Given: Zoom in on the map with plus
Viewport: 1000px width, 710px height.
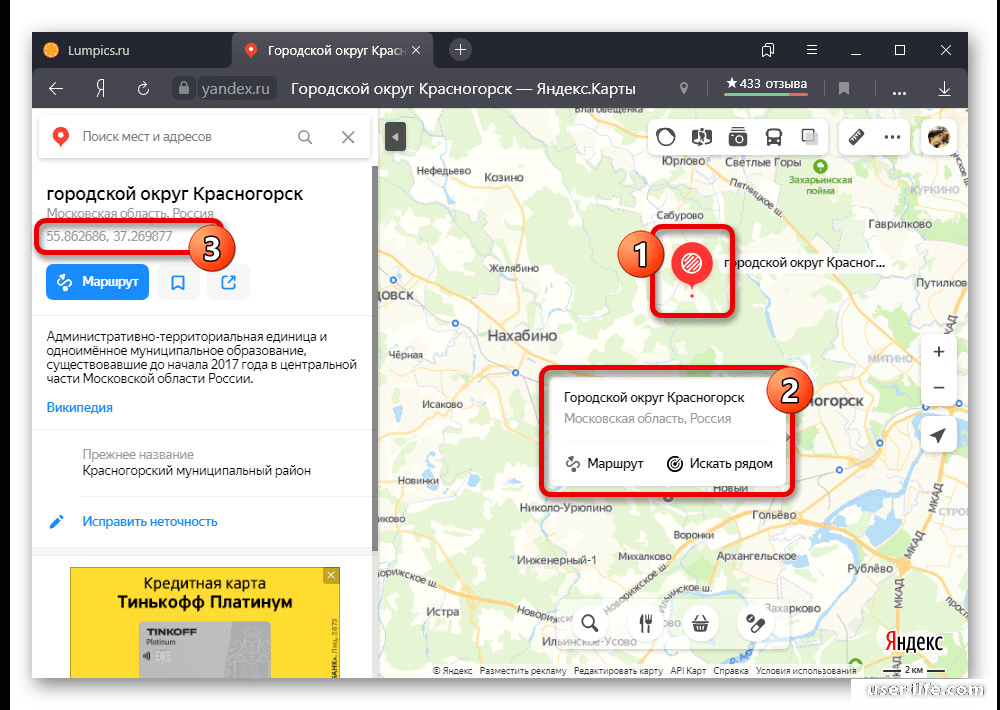Looking at the screenshot, I should point(939,351).
